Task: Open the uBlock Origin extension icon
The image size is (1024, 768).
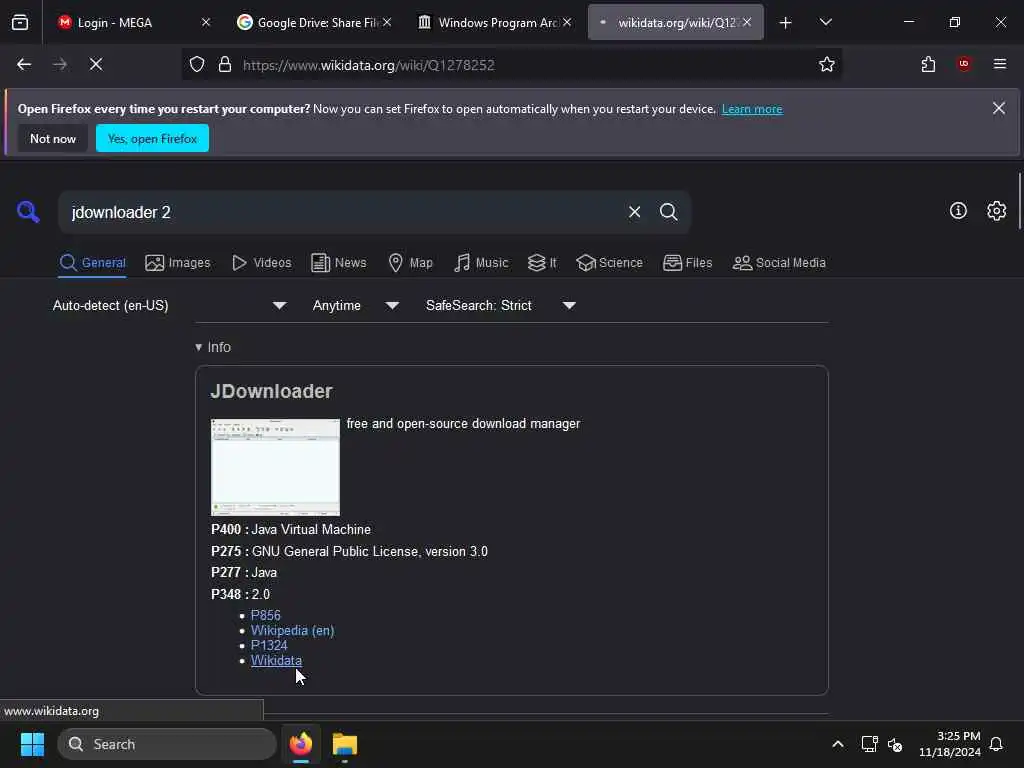Action: [964, 64]
